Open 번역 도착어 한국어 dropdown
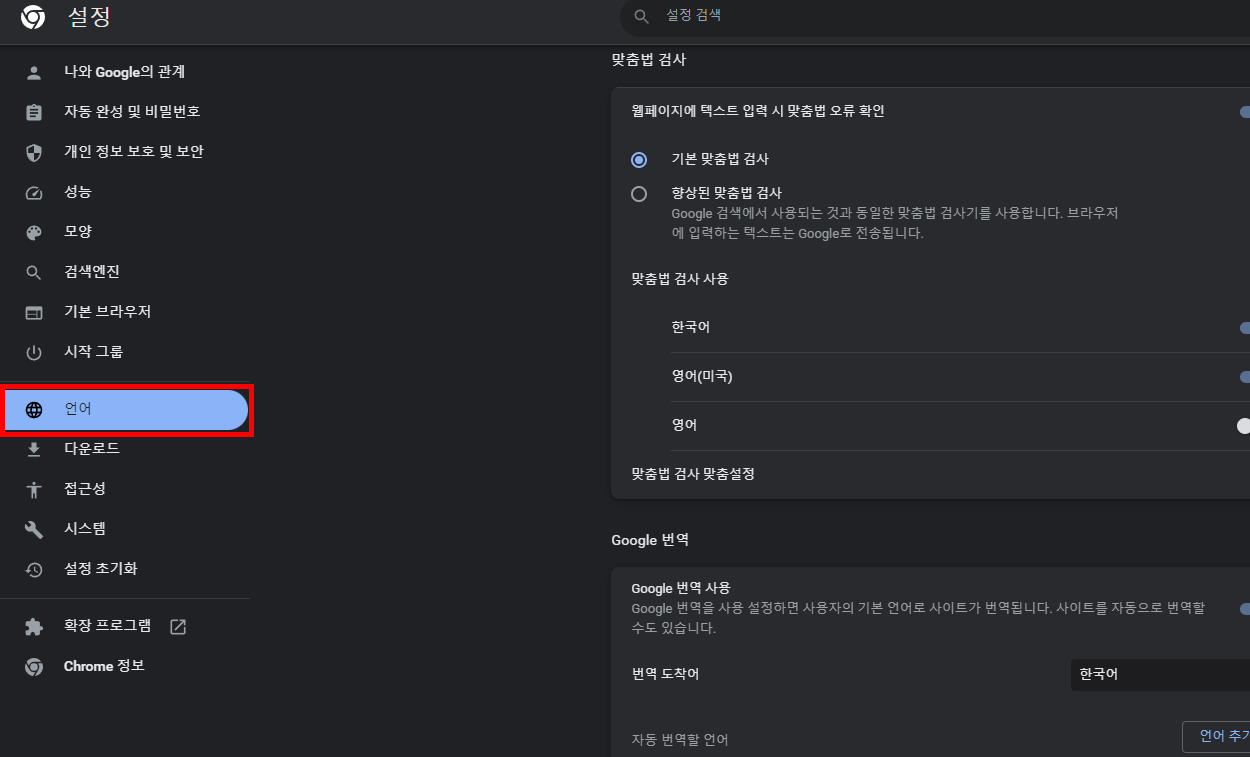Image resolution: width=1250 pixels, height=757 pixels. click(1160, 675)
